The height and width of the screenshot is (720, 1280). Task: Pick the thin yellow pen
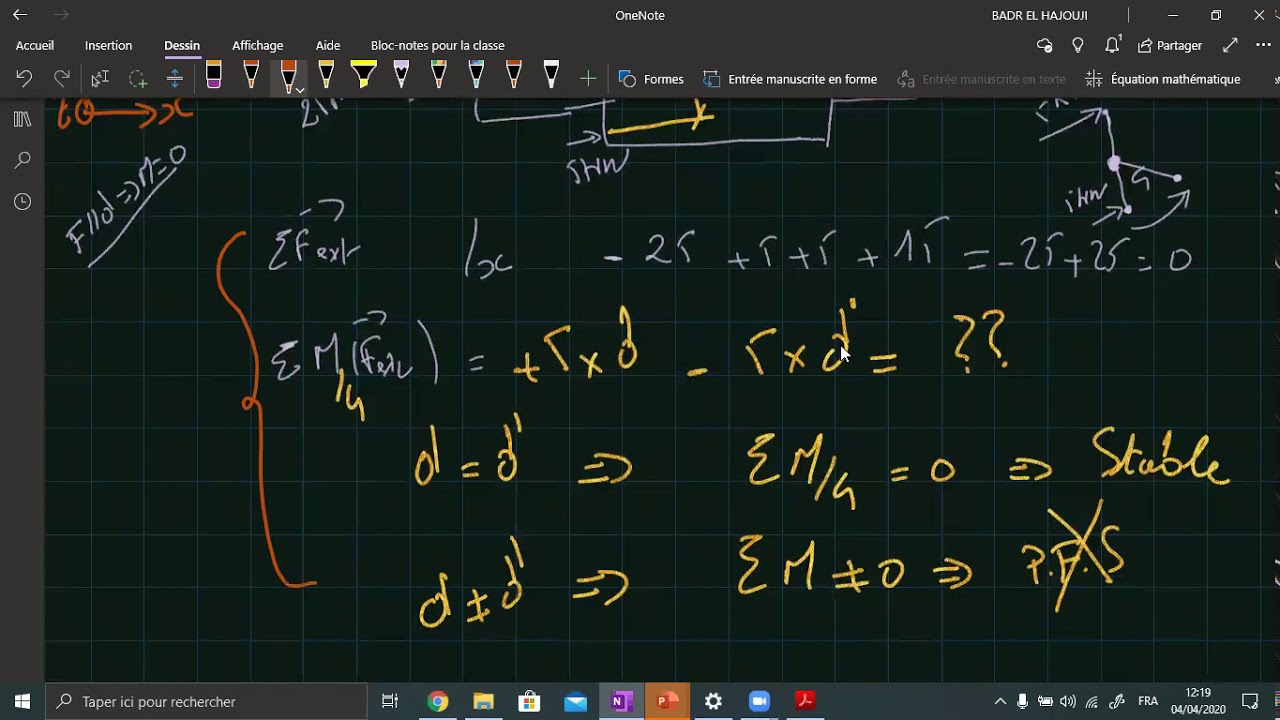pyautogui.click(x=326, y=77)
